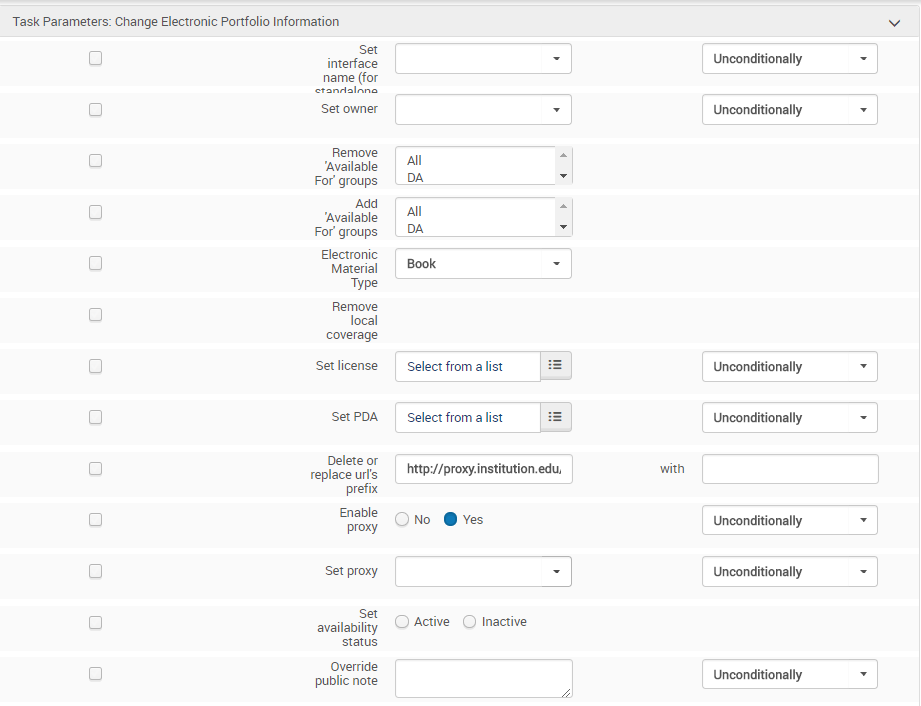Image resolution: width=921 pixels, height=706 pixels.
Task: Tick the Electronic Material Type checkbox
Action: (x=95, y=263)
